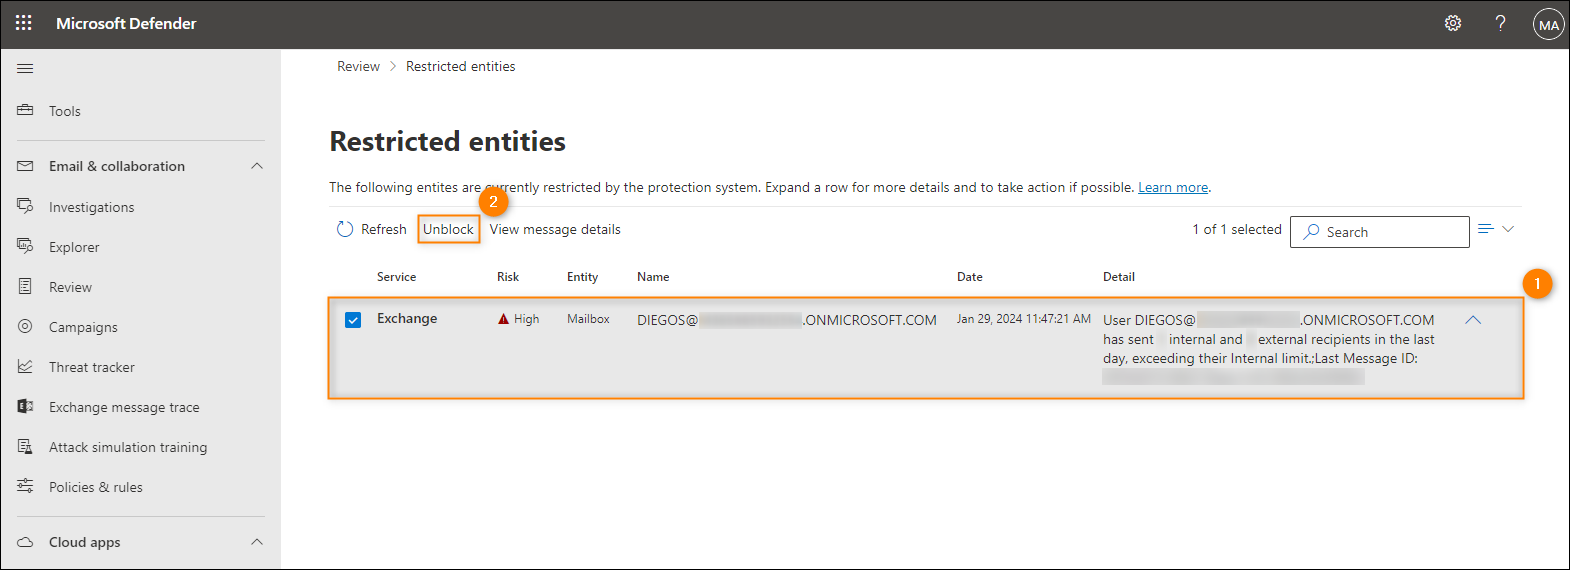Collapse the DIEGOS row details chevron
The image size is (1570, 570).
pos(1473,320)
